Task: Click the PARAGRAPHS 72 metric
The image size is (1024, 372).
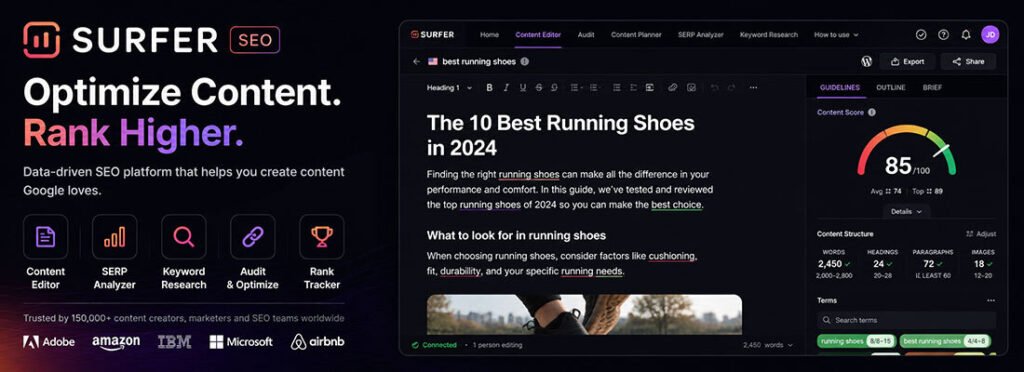Action: pyautogui.click(x=933, y=264)
